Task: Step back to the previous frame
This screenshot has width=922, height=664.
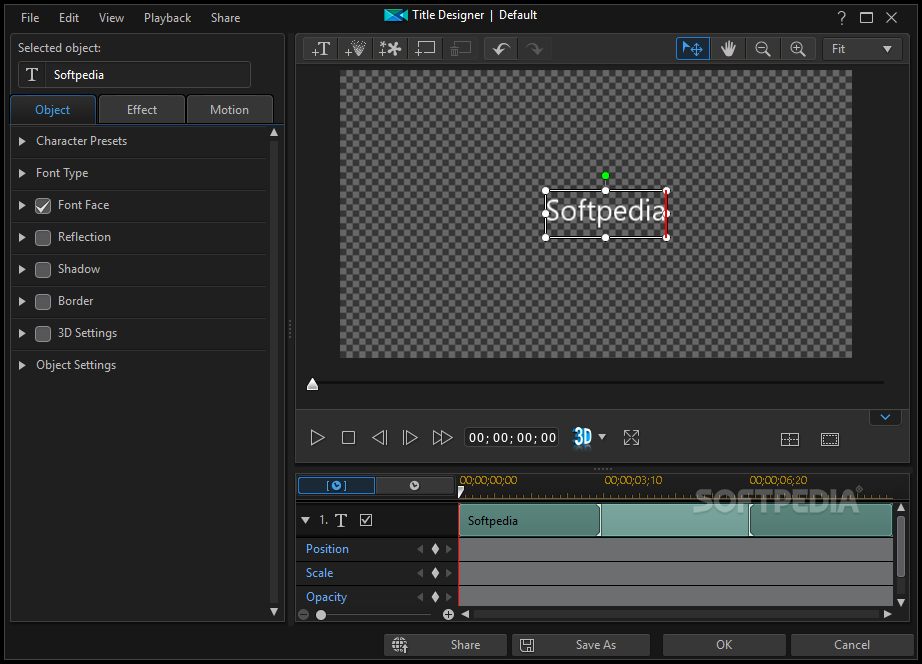Action: (380, 438)
